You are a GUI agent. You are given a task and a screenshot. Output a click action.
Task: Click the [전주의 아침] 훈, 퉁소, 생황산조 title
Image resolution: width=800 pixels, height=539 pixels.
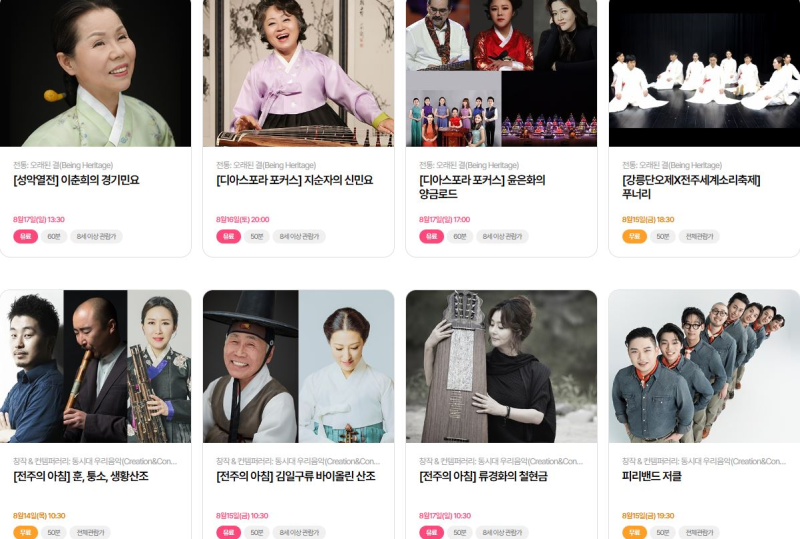pyautogui.click(x=81, y=476)
